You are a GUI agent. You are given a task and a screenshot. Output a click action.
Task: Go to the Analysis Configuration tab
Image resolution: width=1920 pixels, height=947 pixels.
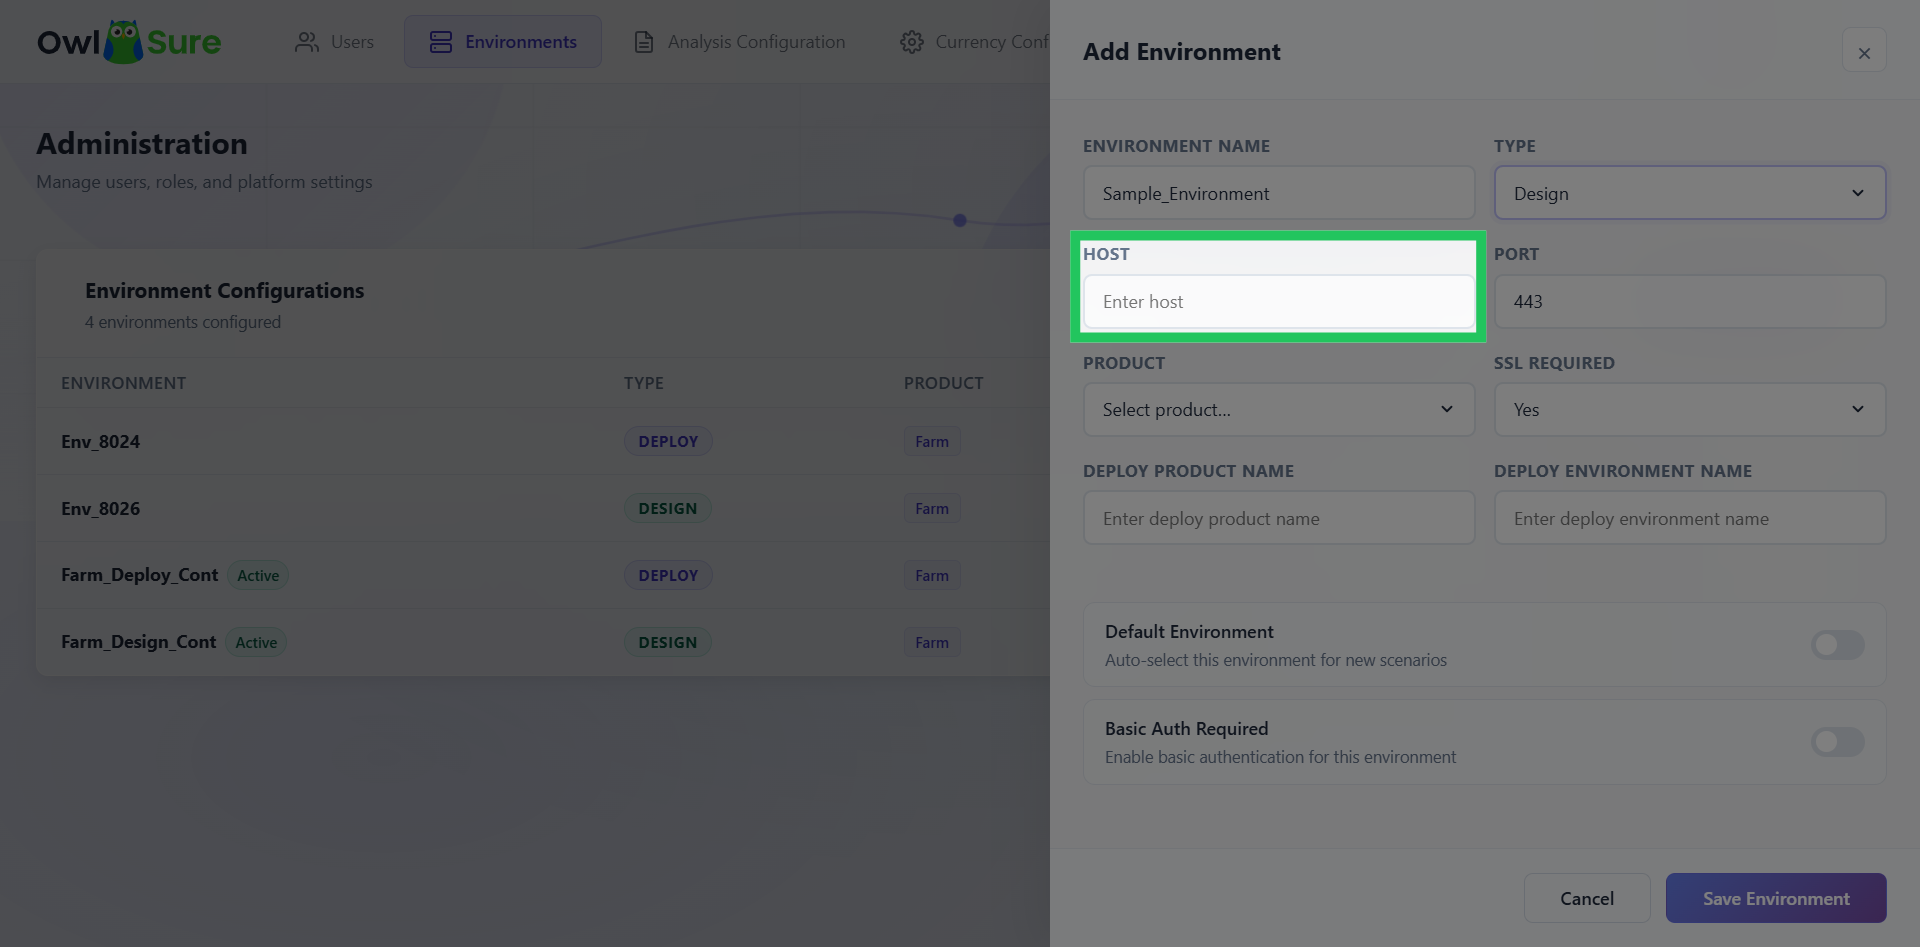[x=739, y=42]
